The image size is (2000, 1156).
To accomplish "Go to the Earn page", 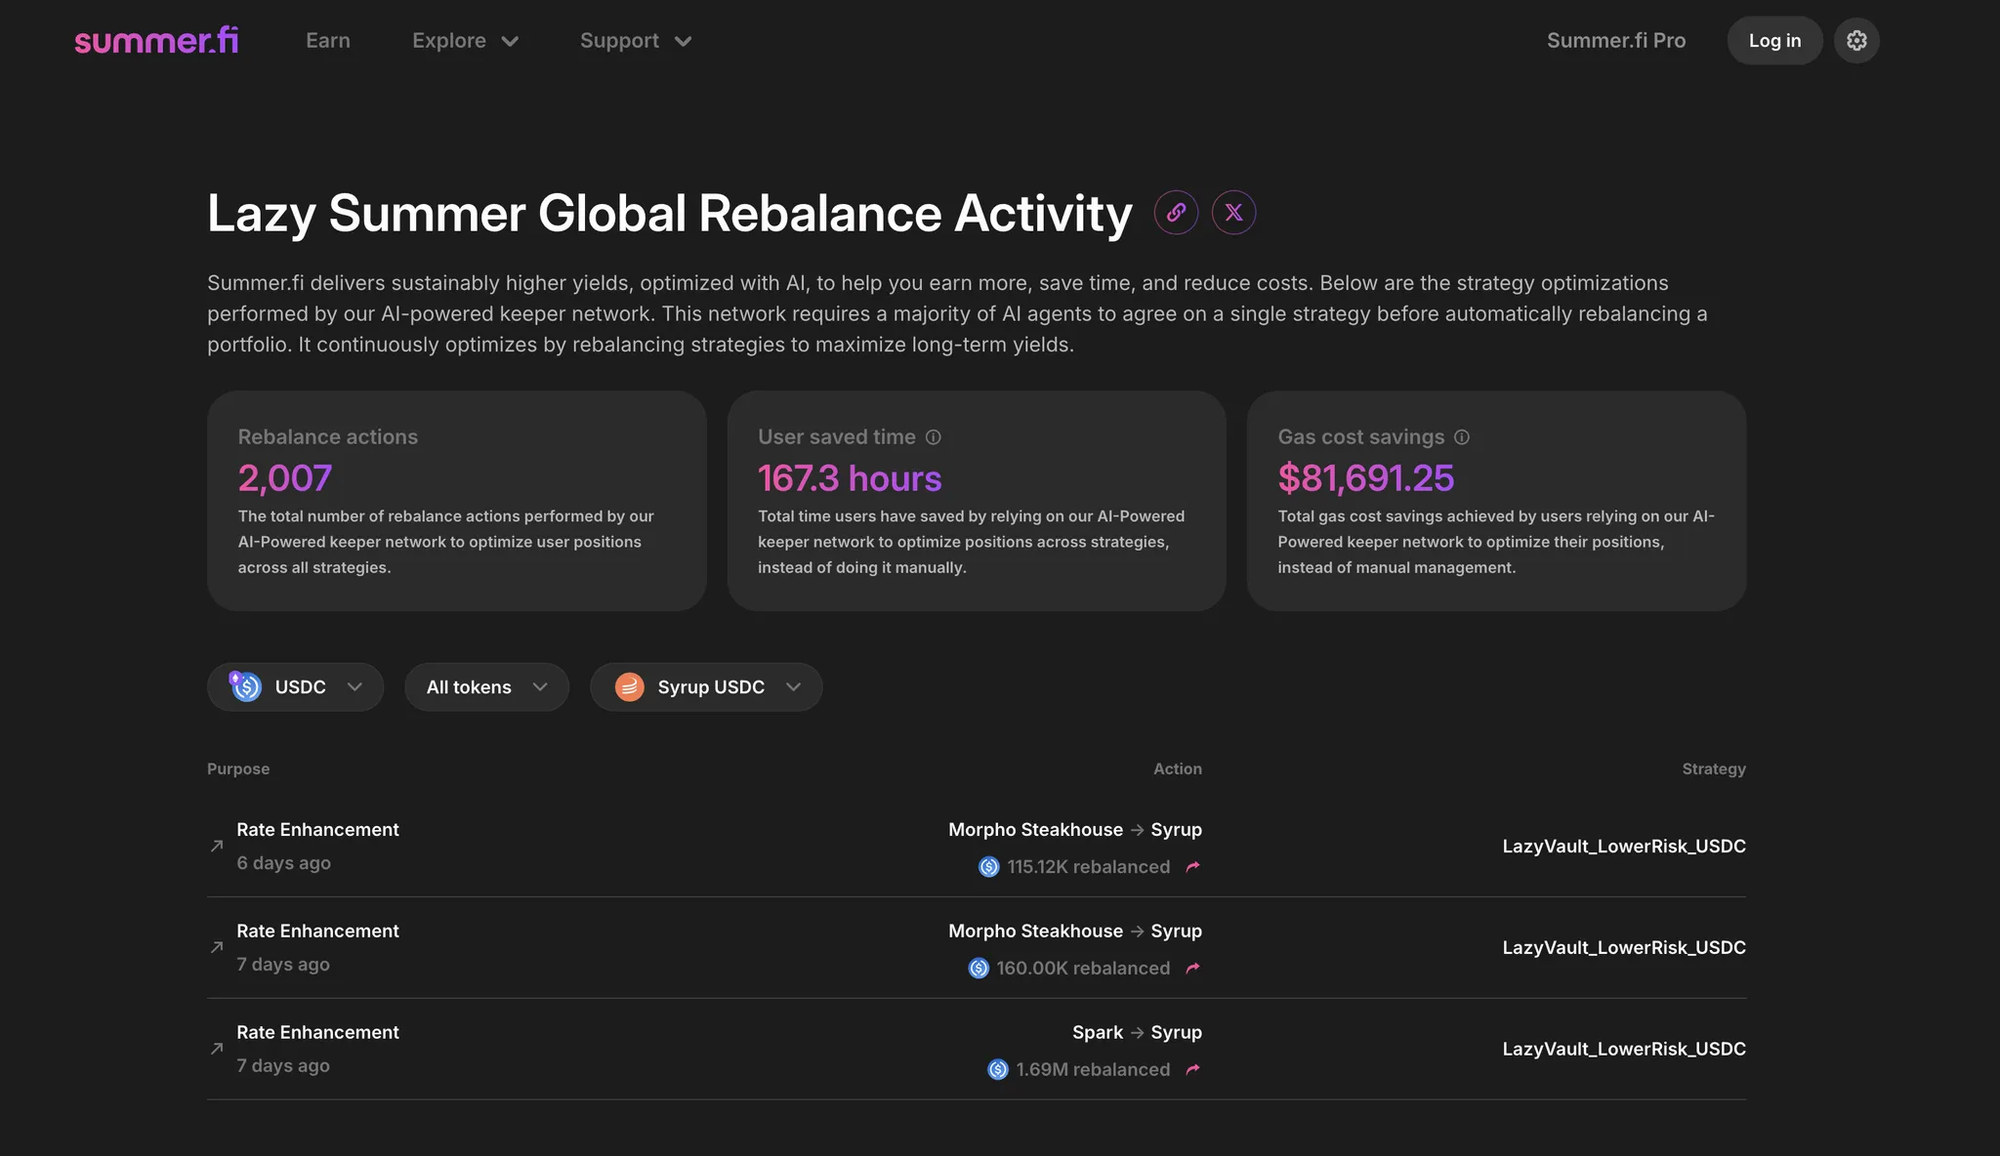I will tap(328, 41).
